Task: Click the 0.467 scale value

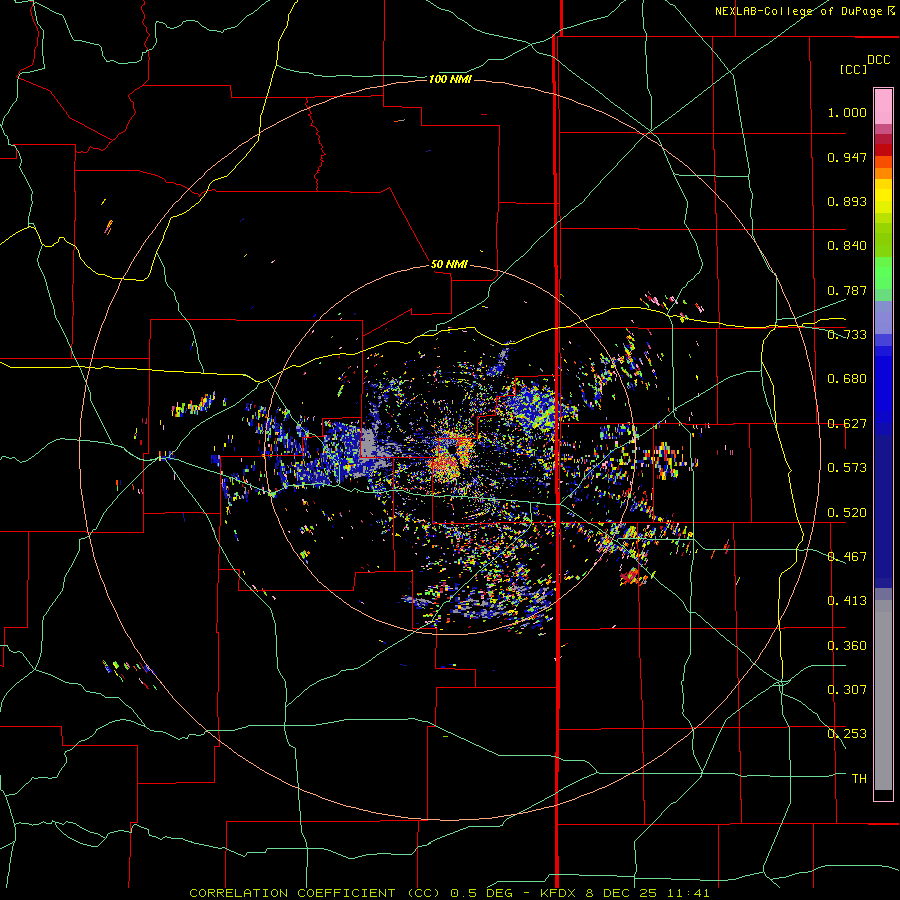Action: [847, 557]
